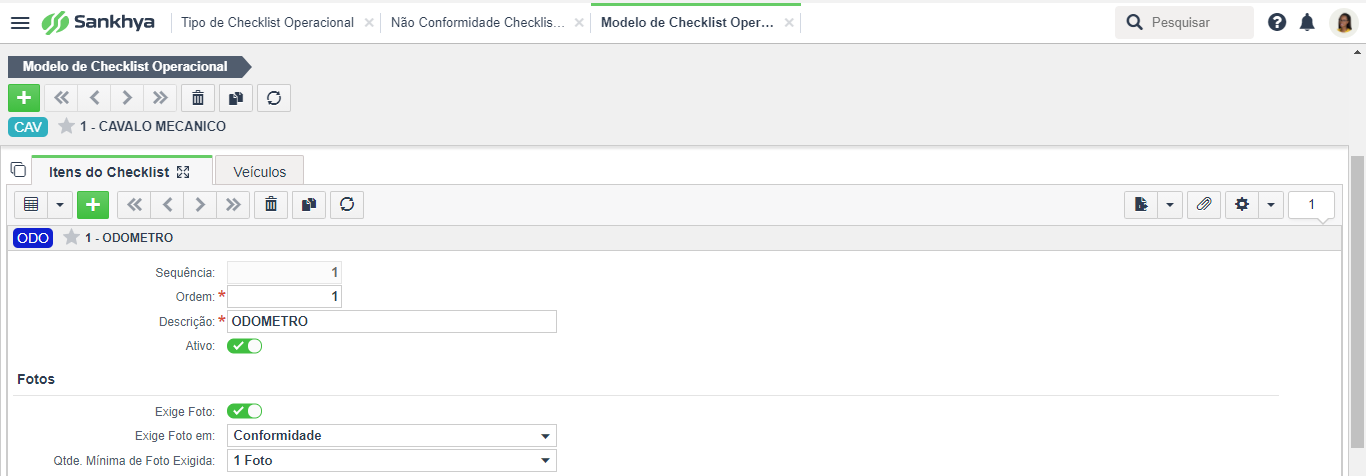1366x476 pixels.
Task: Delete the checklist item using the trash icon
Action: 271,205
